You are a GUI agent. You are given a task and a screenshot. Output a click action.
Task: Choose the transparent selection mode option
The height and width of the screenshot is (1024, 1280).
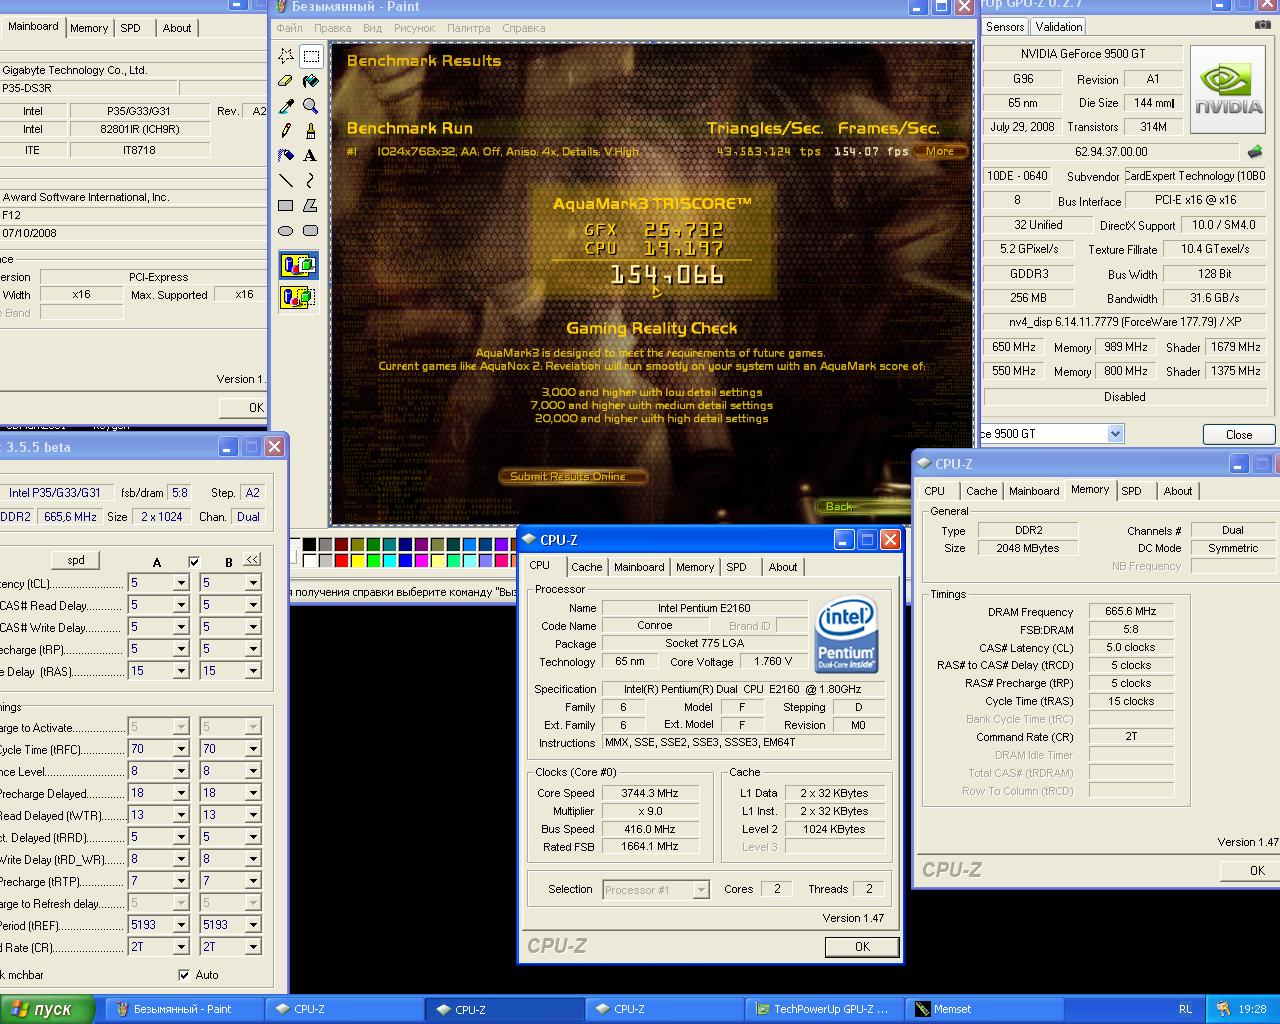click(298, 297)
